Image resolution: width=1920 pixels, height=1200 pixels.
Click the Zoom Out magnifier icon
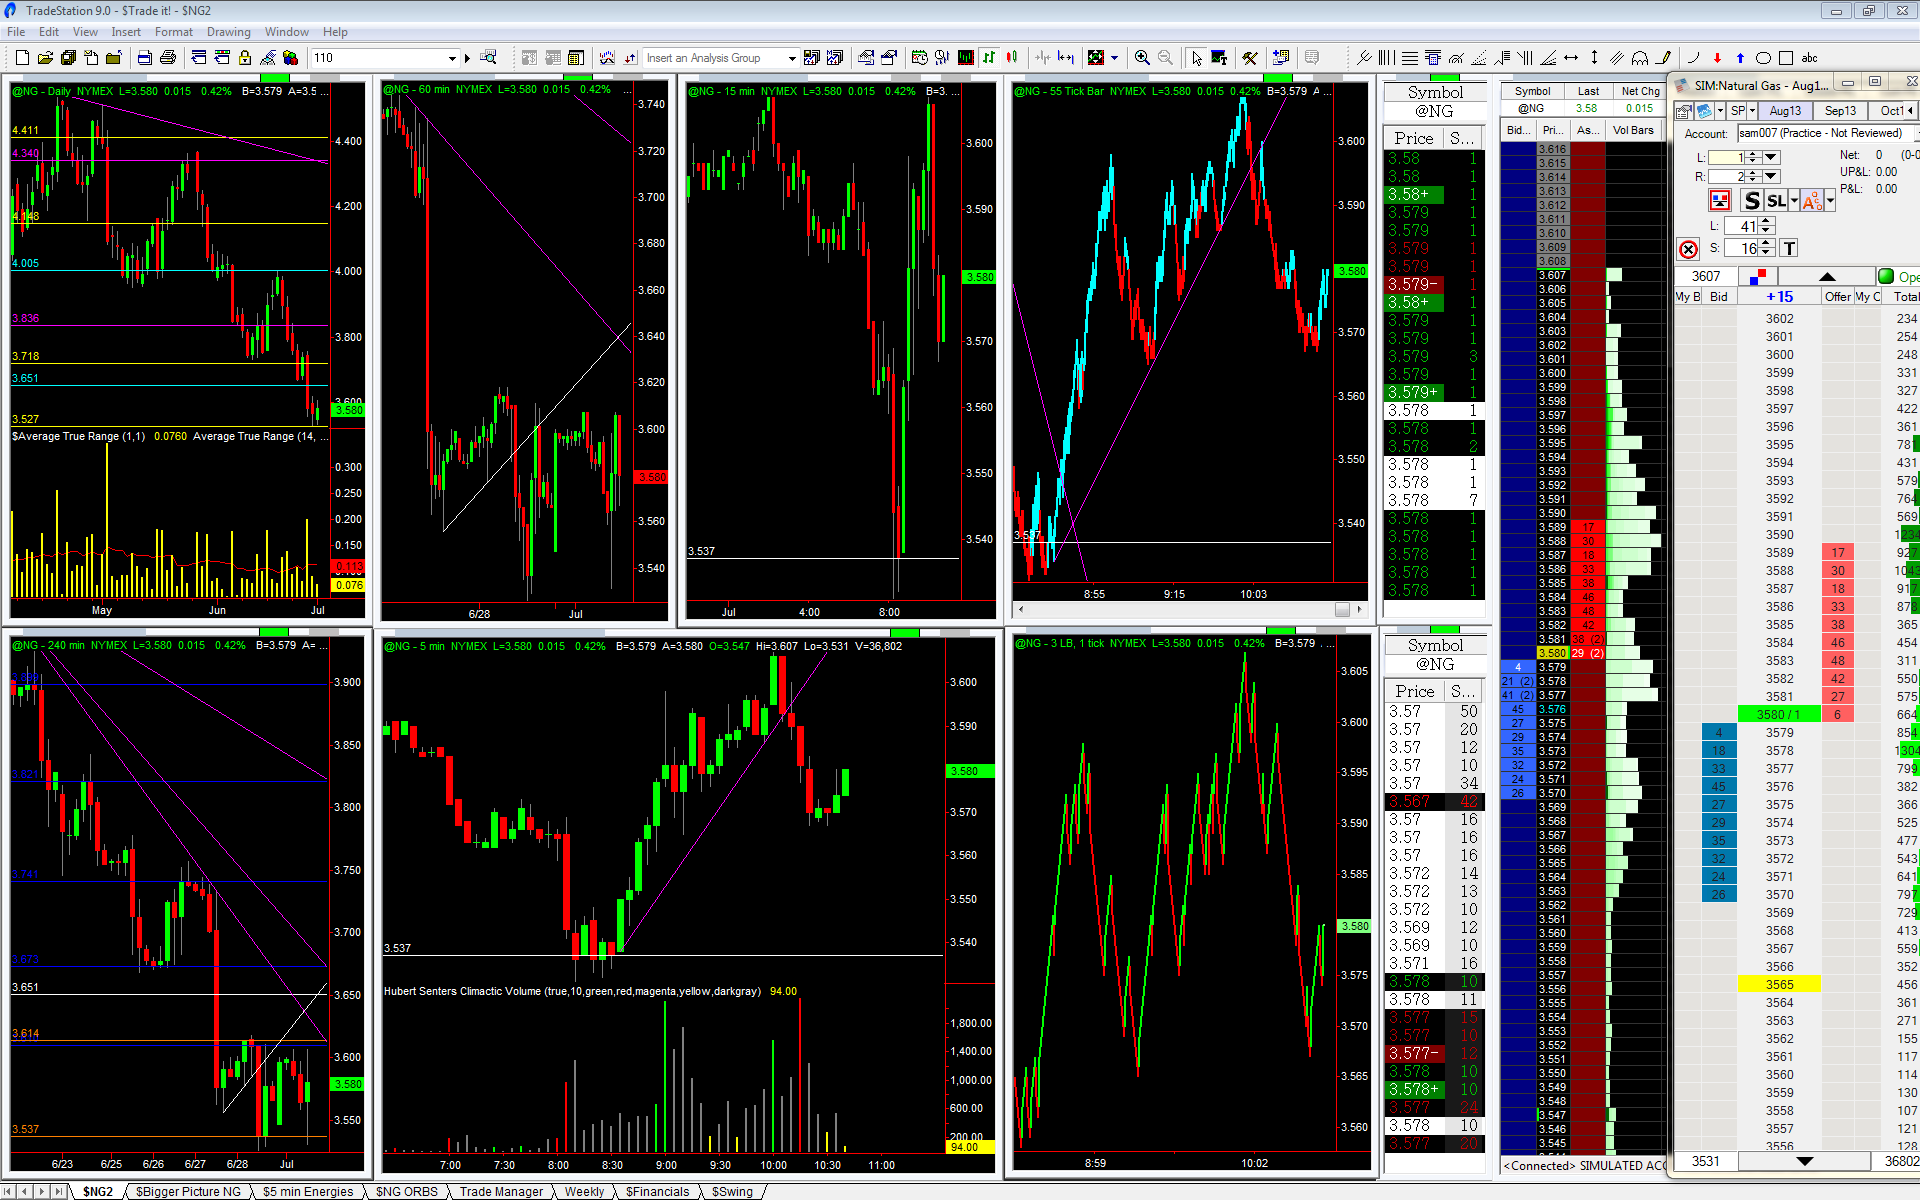(x=1165, y=58)
